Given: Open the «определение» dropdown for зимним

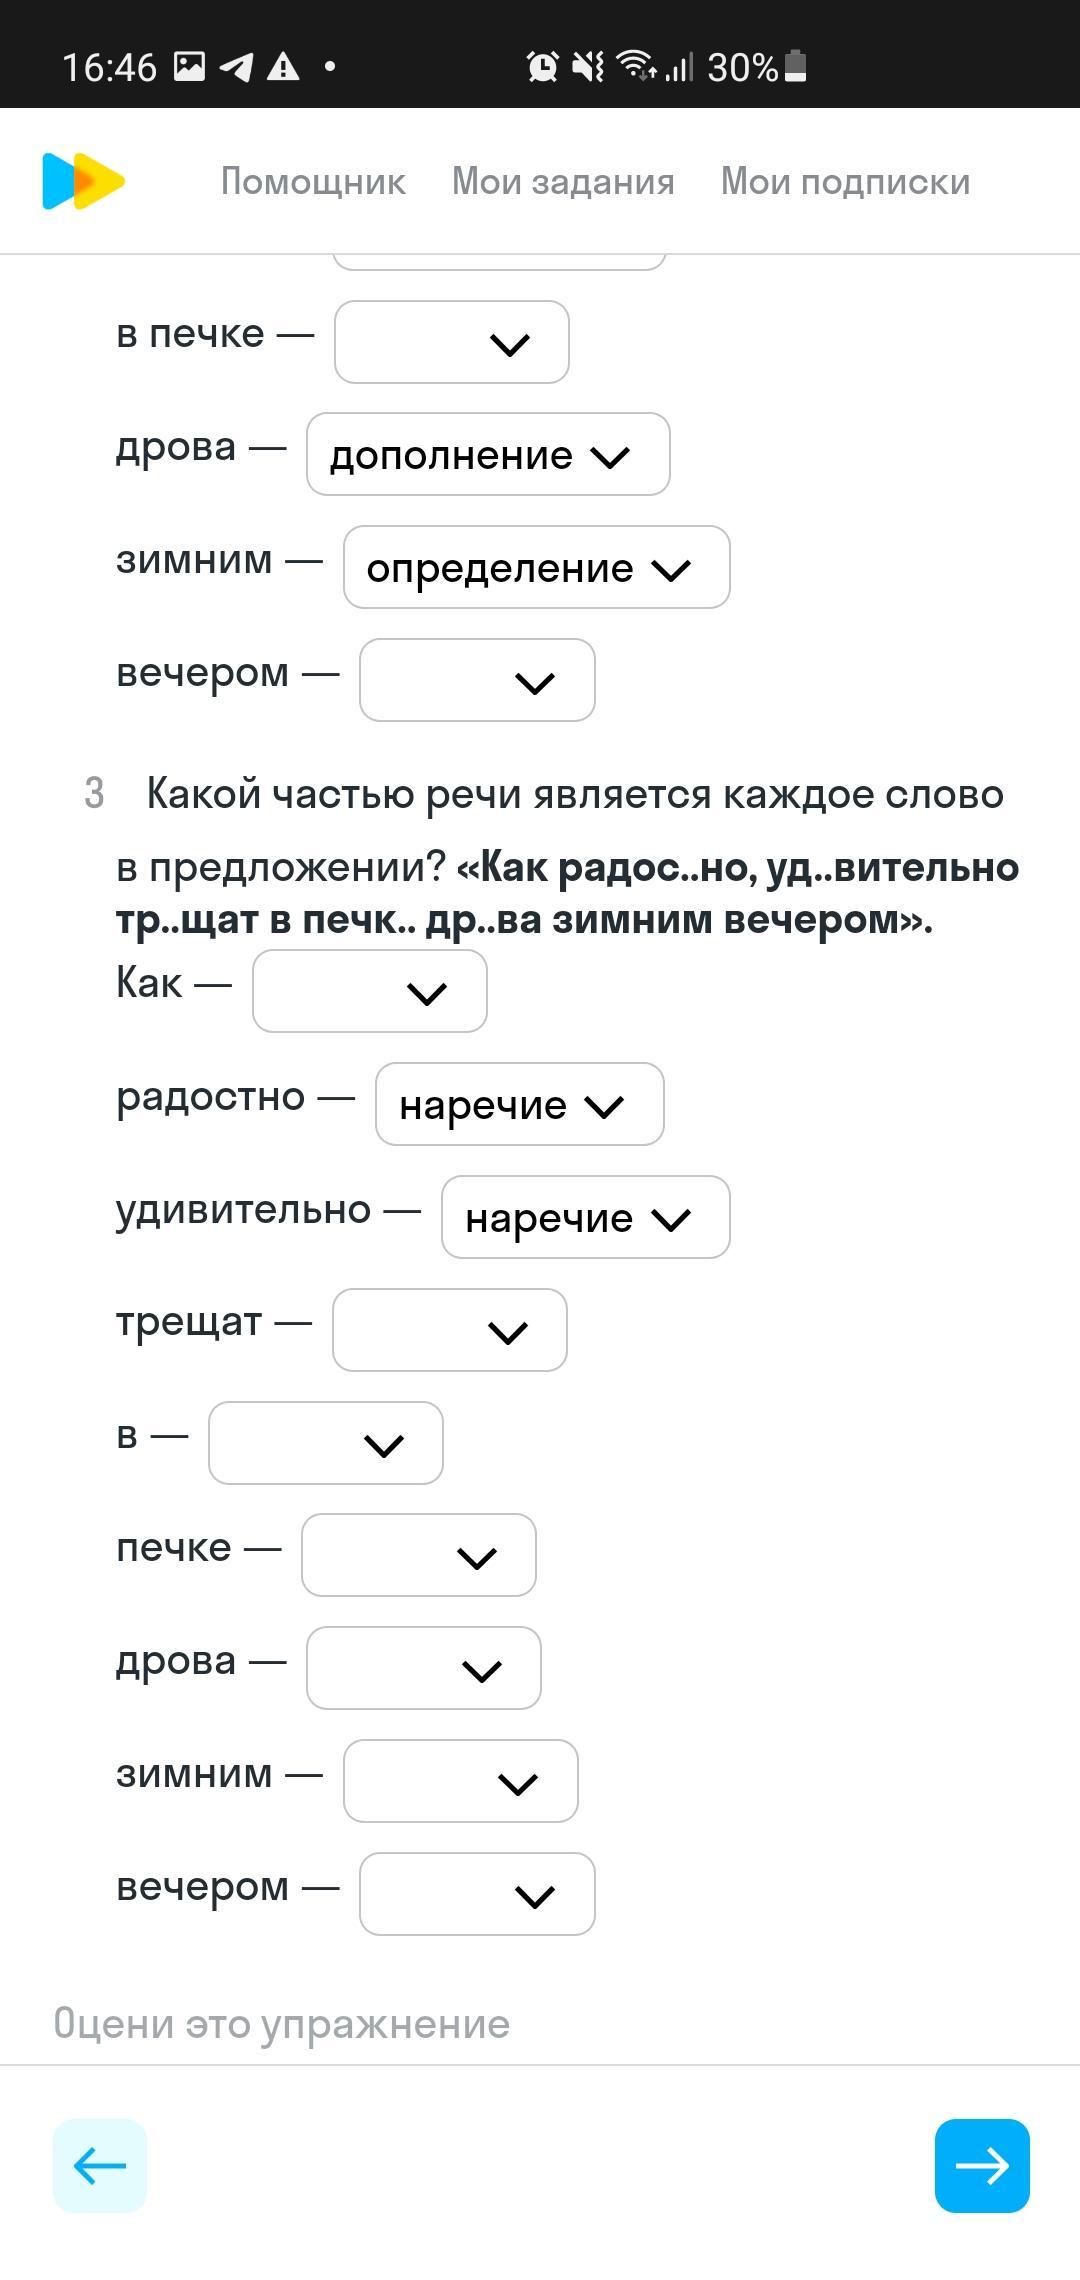Looking at the screenshot, I should pos(536,567).
